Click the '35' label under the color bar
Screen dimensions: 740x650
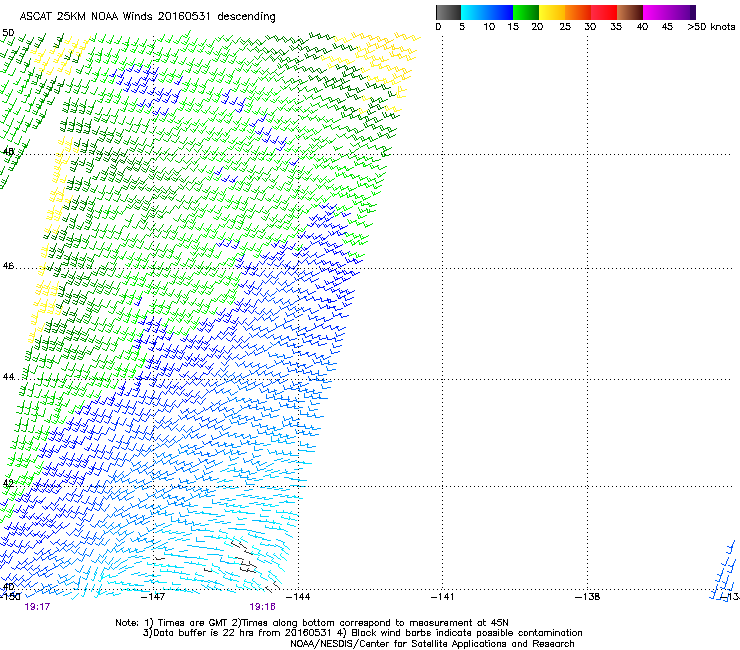click(616, 27)
